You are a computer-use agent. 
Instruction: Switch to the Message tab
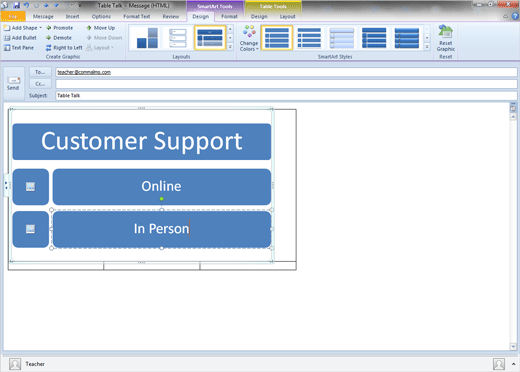[x=43, y=16]
